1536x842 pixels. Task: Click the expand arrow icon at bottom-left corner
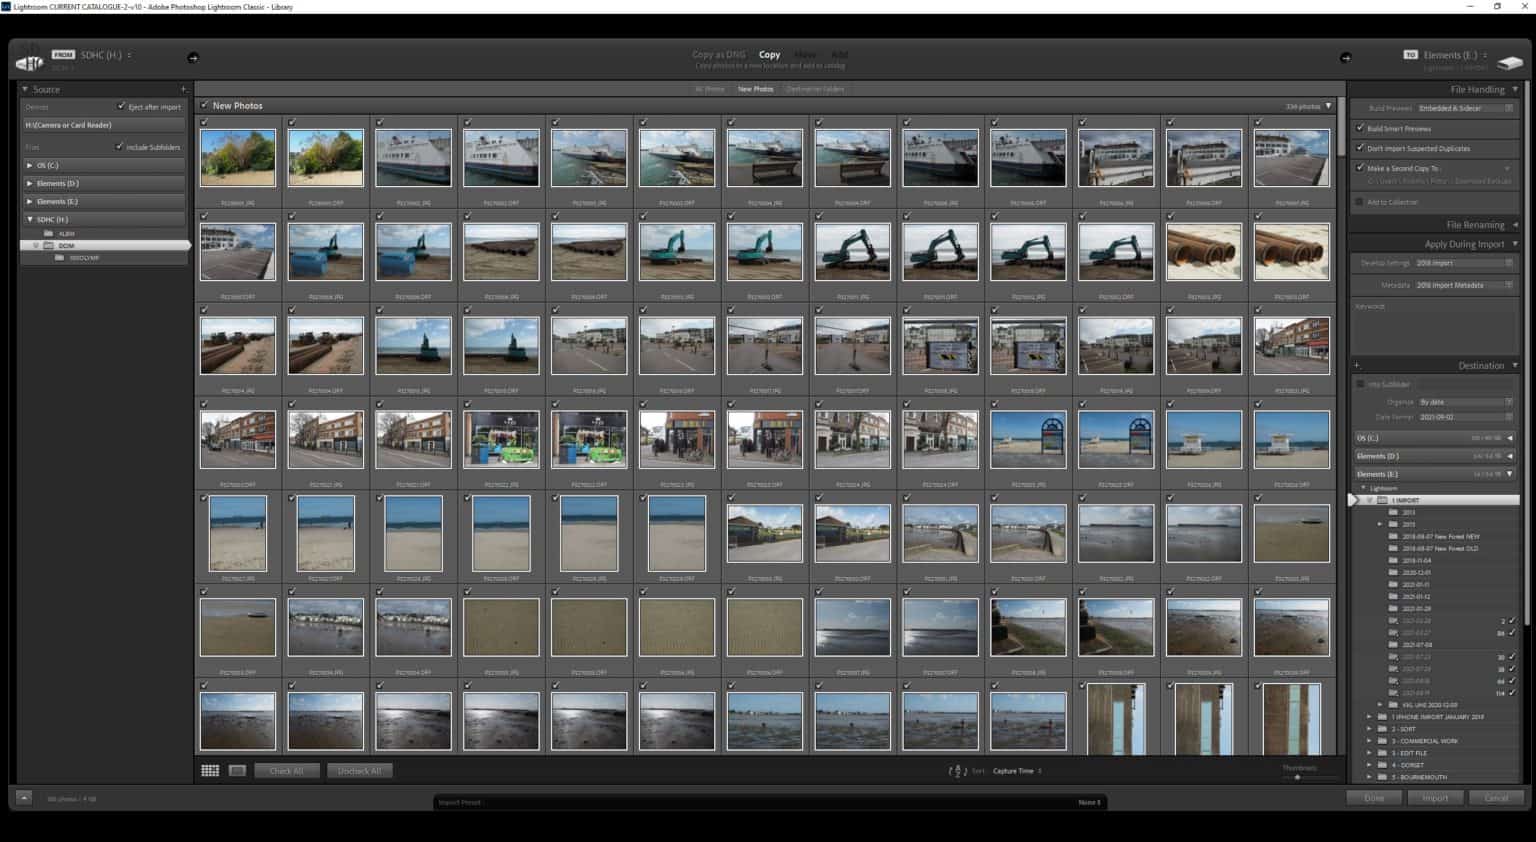24,797
